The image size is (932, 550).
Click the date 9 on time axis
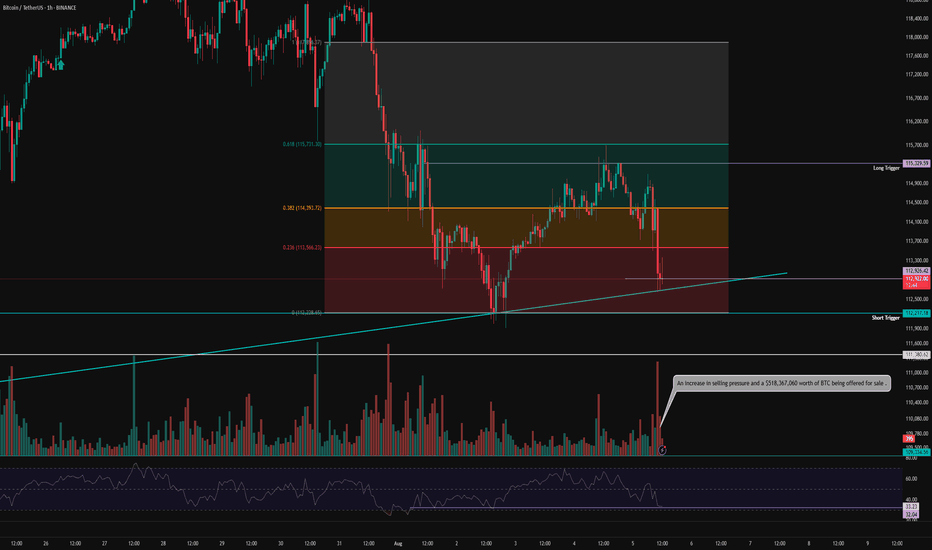coord(867,543)
